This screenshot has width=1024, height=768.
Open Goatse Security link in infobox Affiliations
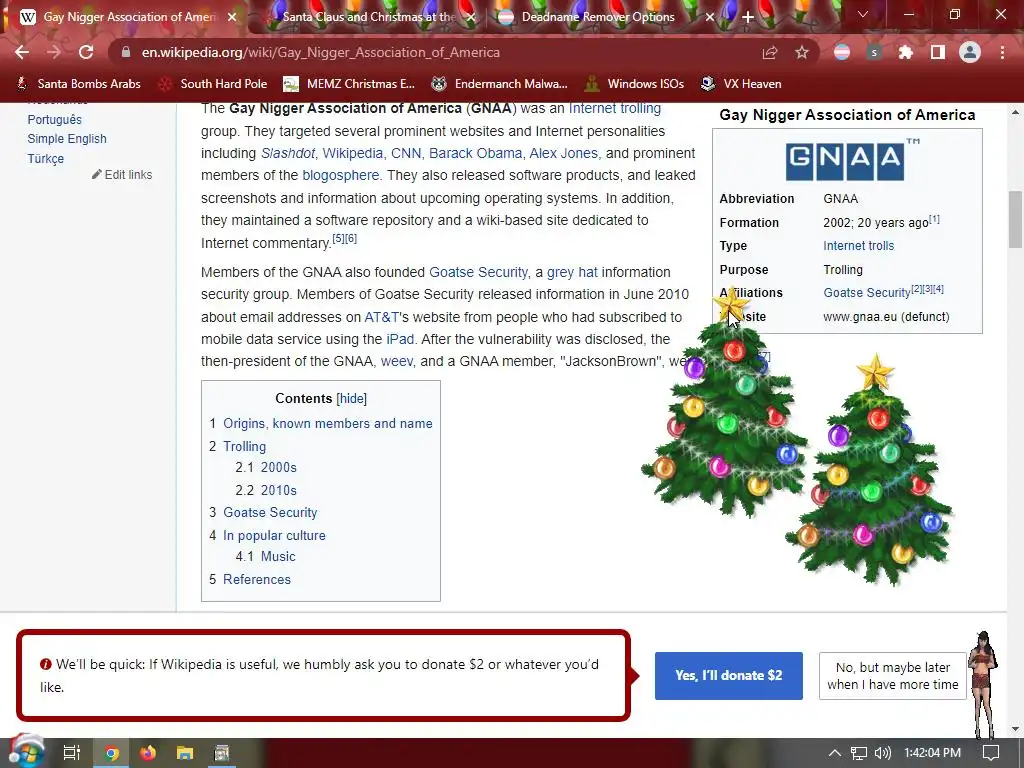867,293
